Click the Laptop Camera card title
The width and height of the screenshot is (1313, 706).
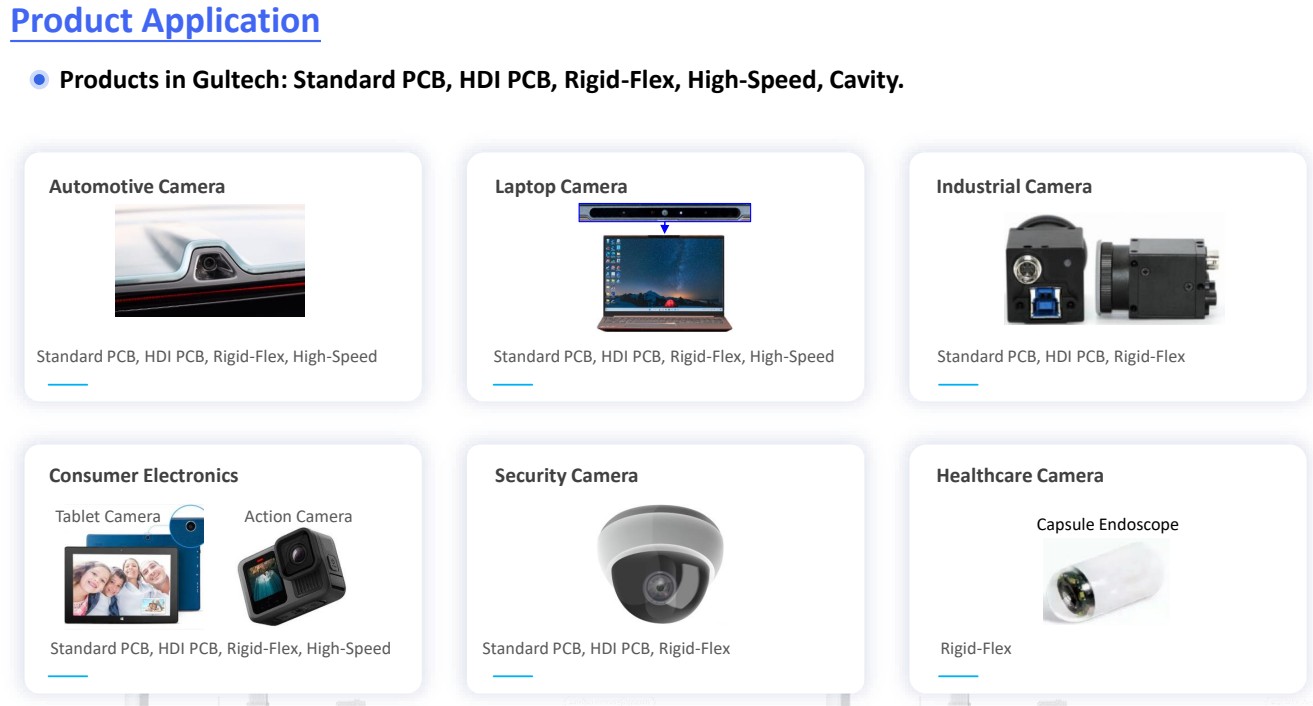tap(561, 187)
